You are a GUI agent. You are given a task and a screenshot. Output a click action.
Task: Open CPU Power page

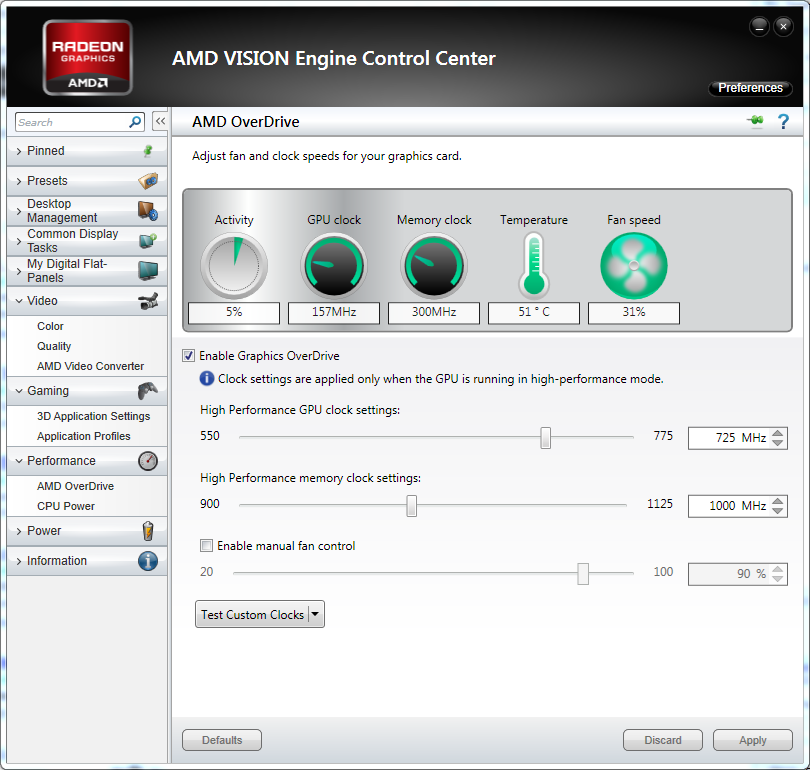coord(66,506)
